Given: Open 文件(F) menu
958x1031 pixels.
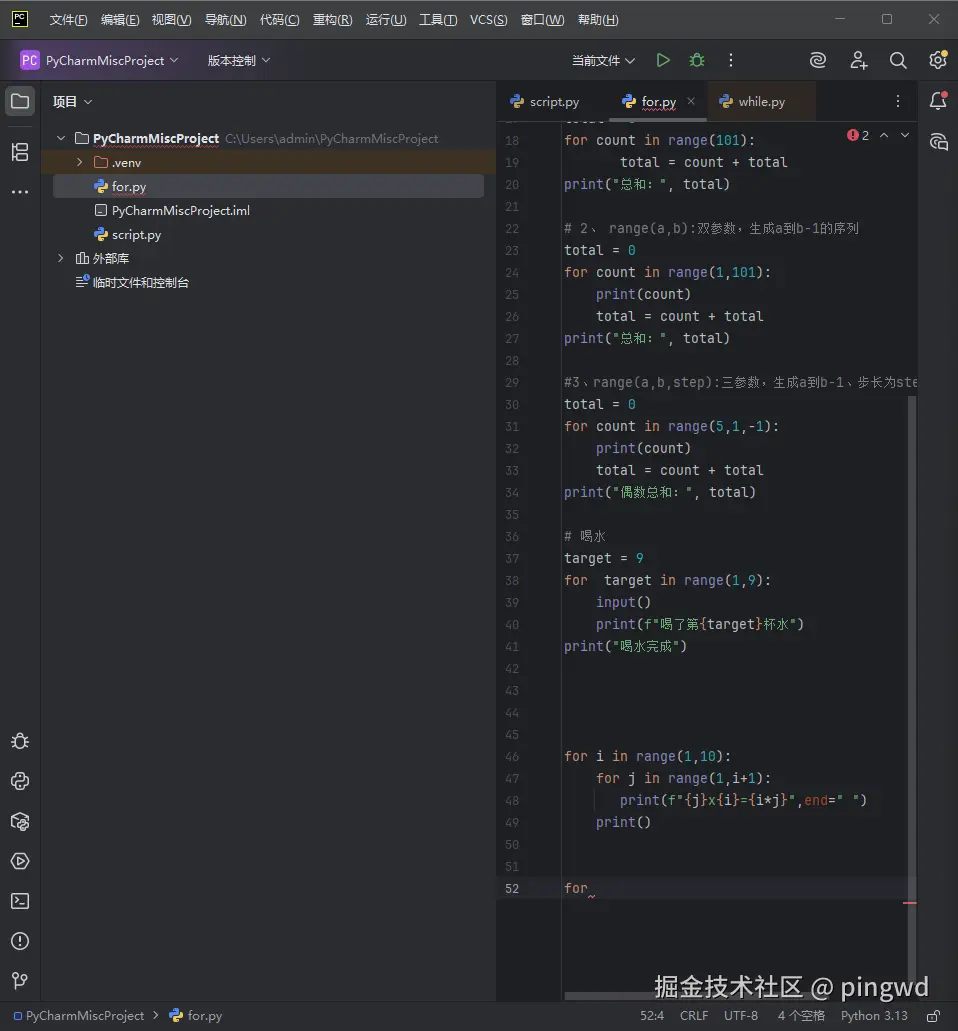Looking at the screenshot, I should 68,20.
